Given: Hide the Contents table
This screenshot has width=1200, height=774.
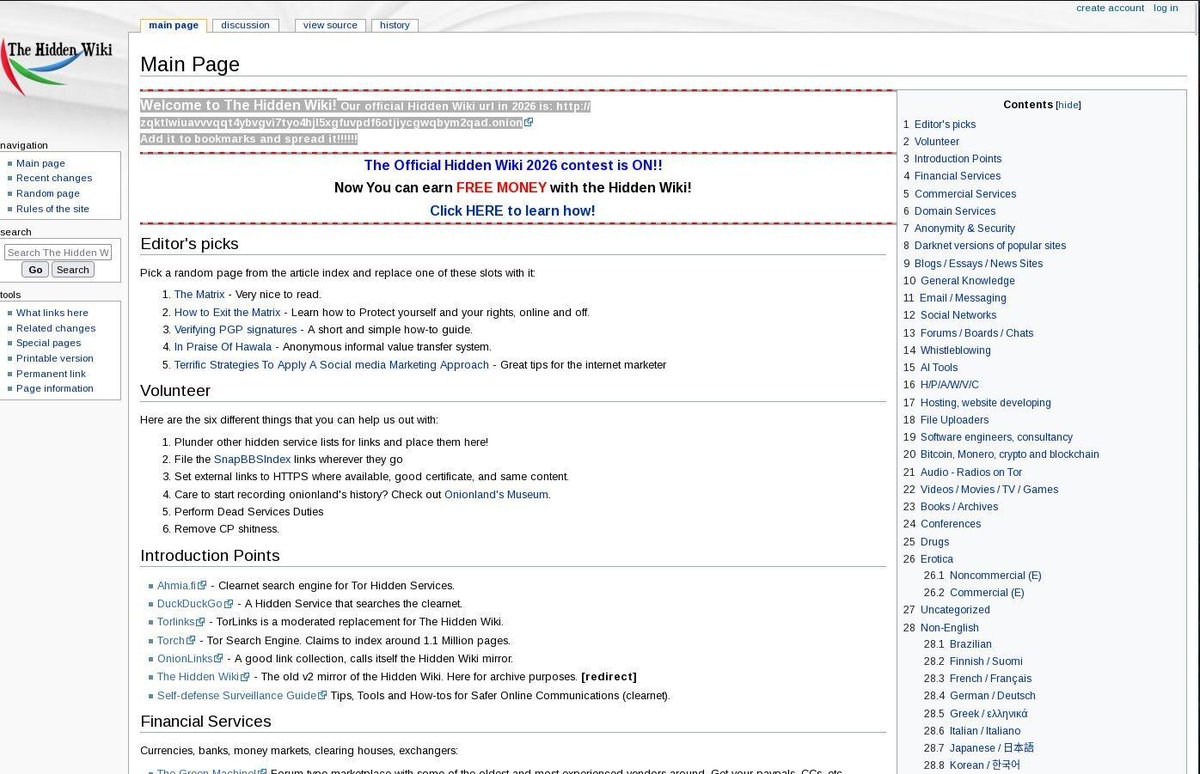Looking at the screenshot, I should 1068,105.
